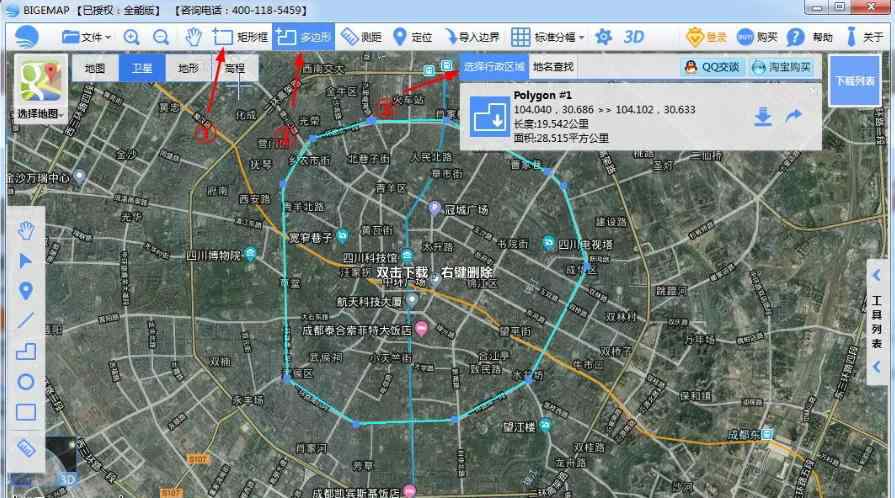The height and width of the screenshot is (498, 895).
Task: Switch to 地形 terrain layer tab
Action: [x=188, y=69]
